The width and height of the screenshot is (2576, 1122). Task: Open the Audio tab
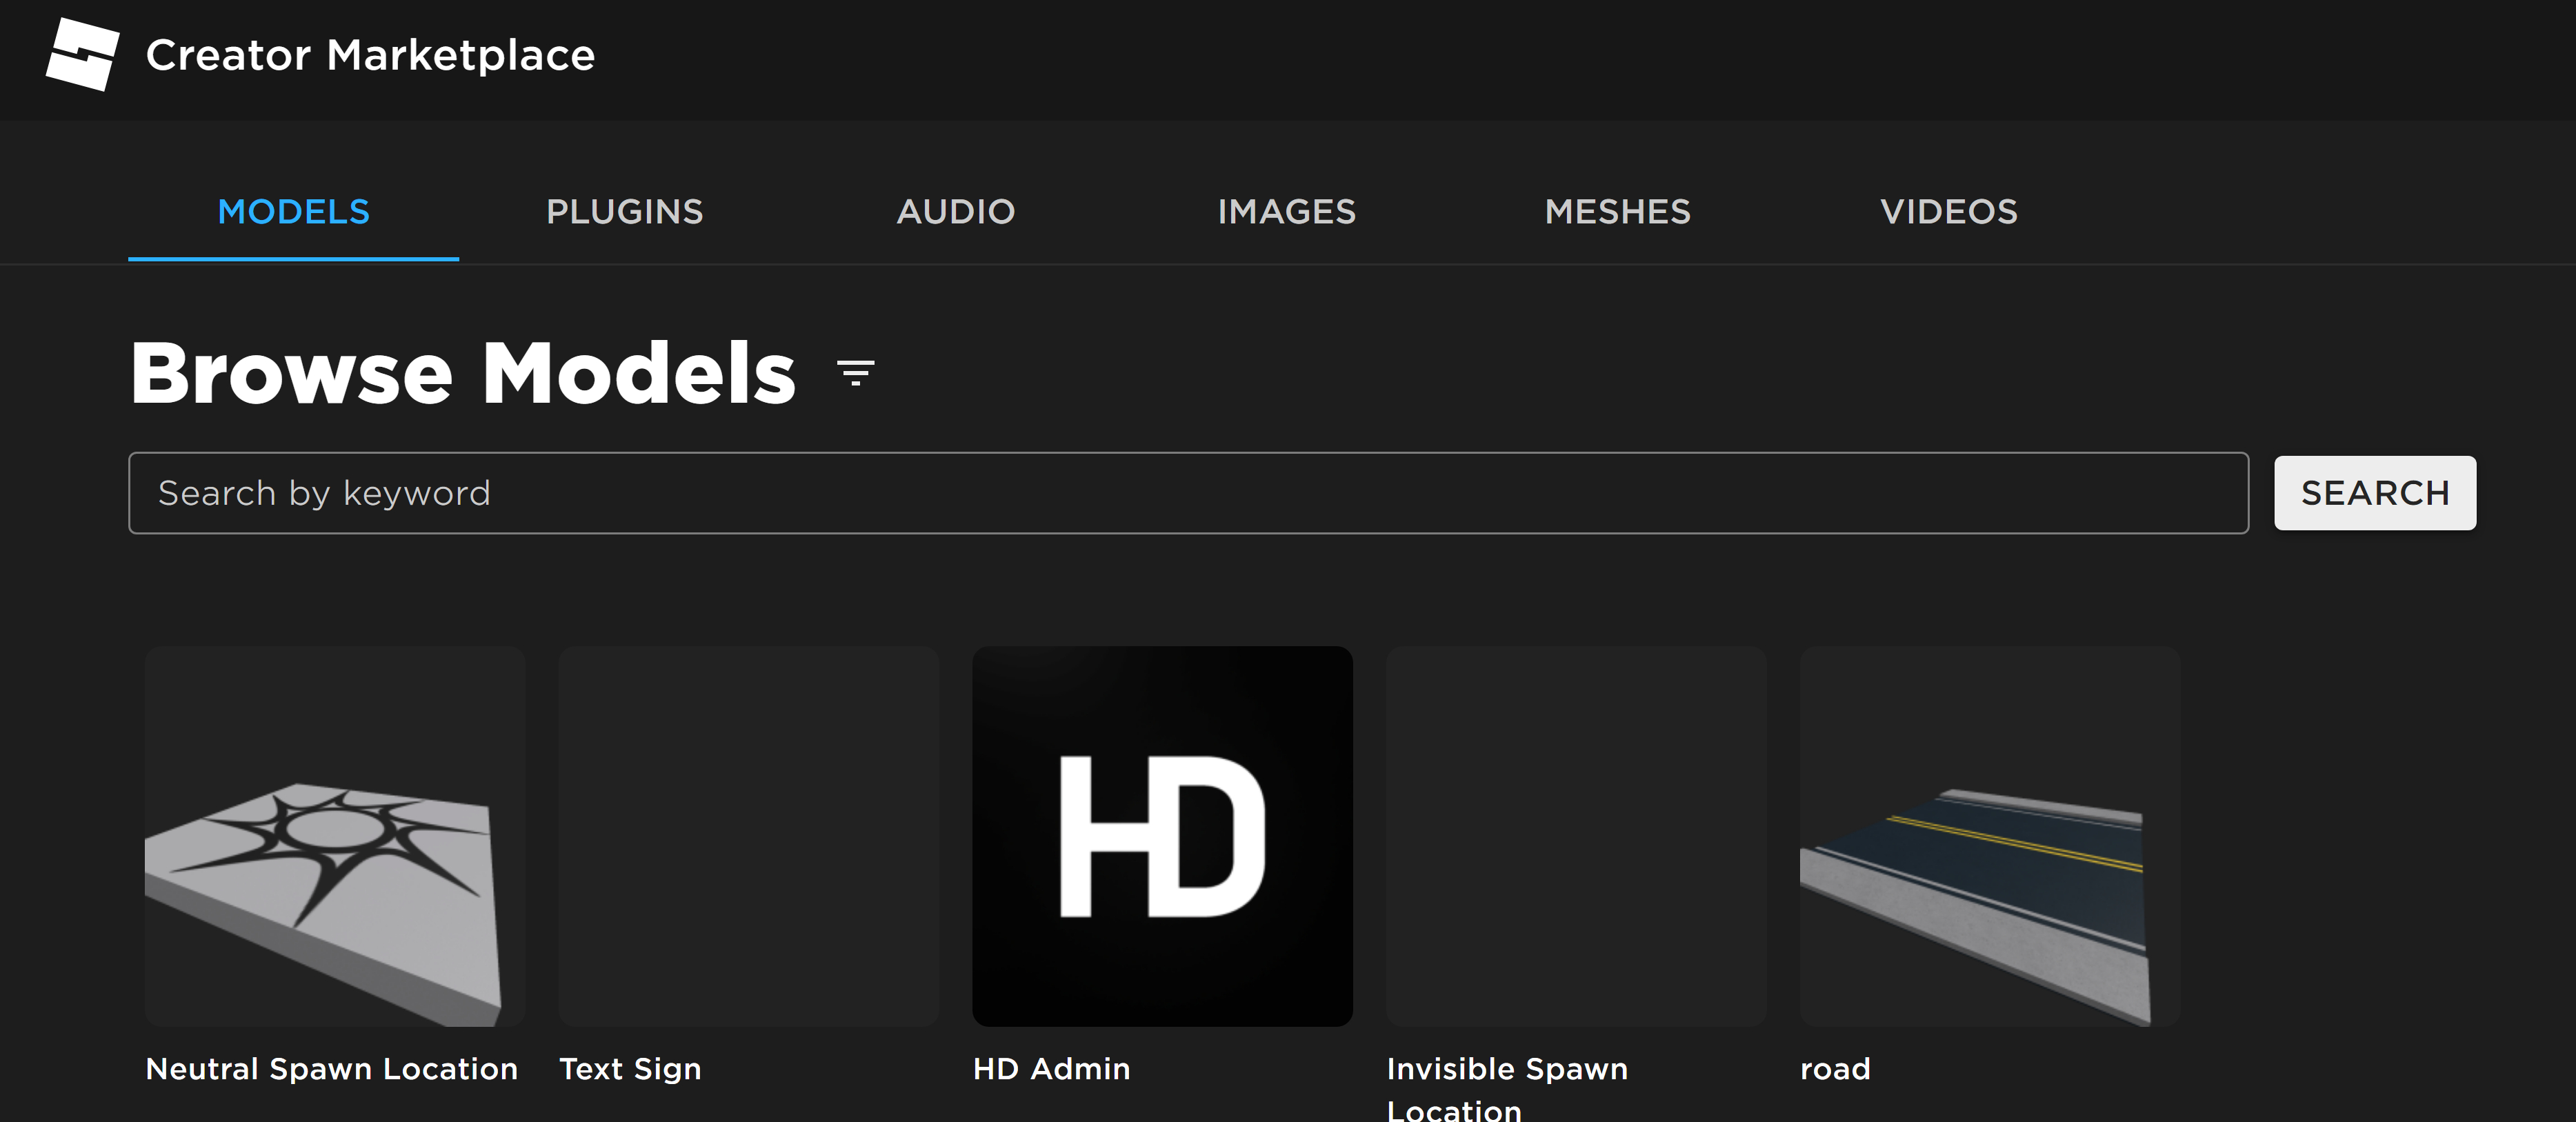[955, 212]
